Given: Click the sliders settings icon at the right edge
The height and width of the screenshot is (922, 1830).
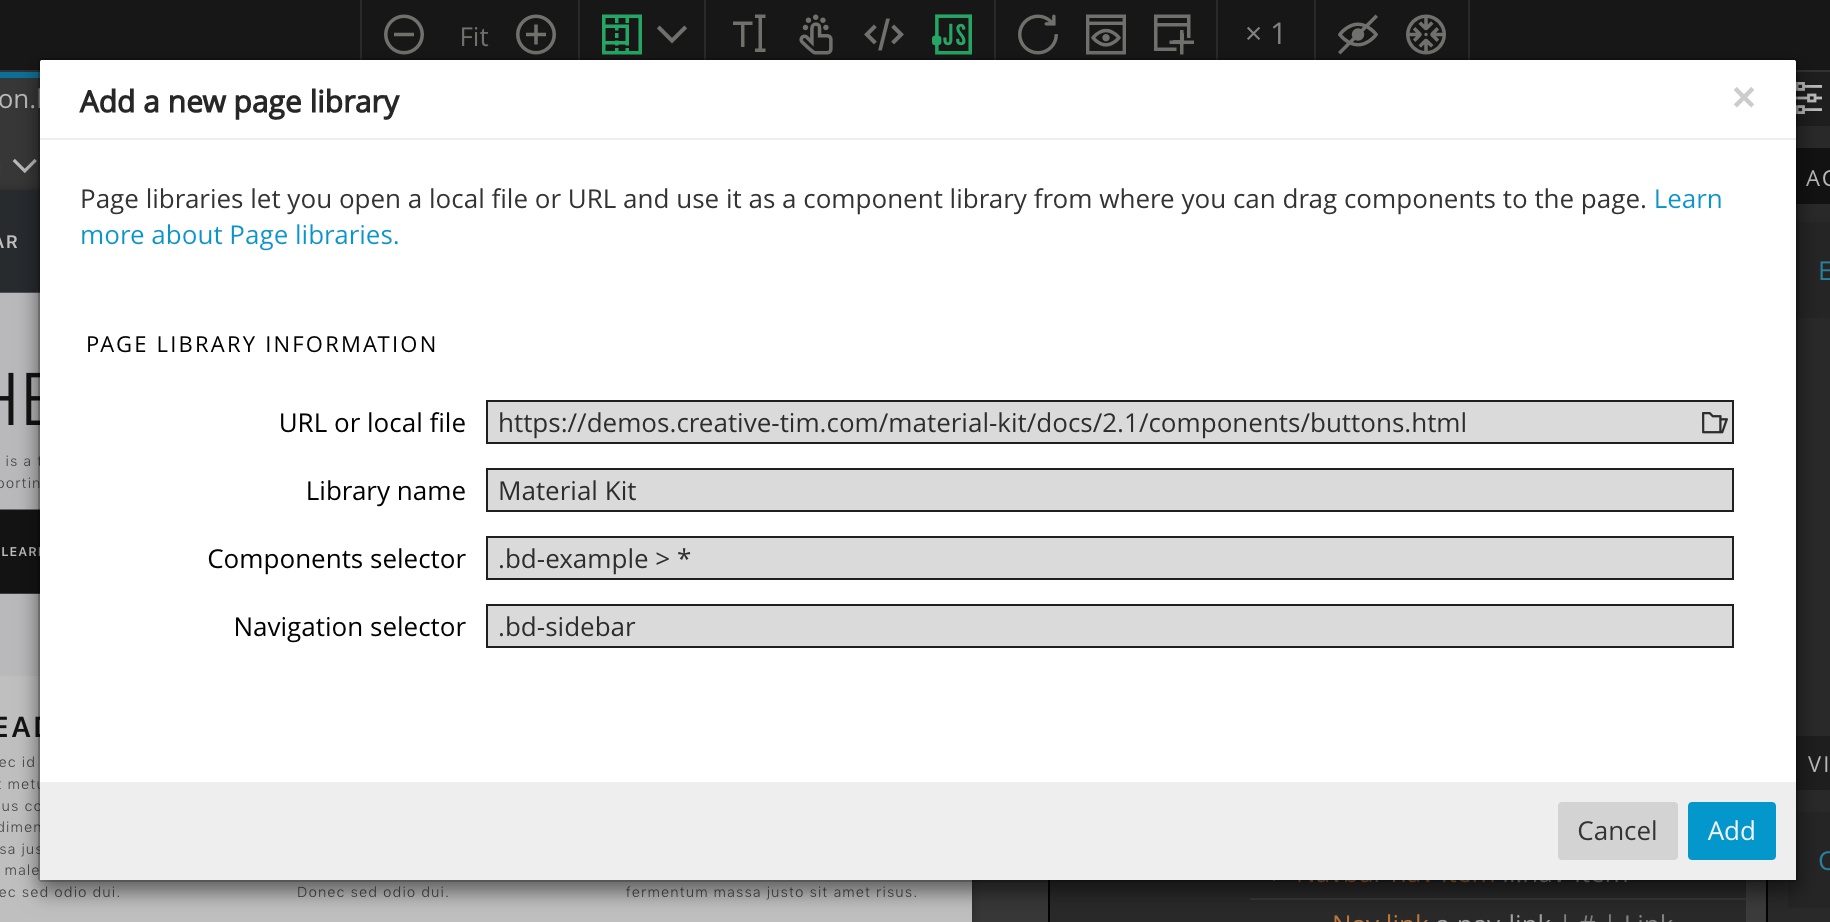Looking at the screenshot, I should pos(1810,98).
